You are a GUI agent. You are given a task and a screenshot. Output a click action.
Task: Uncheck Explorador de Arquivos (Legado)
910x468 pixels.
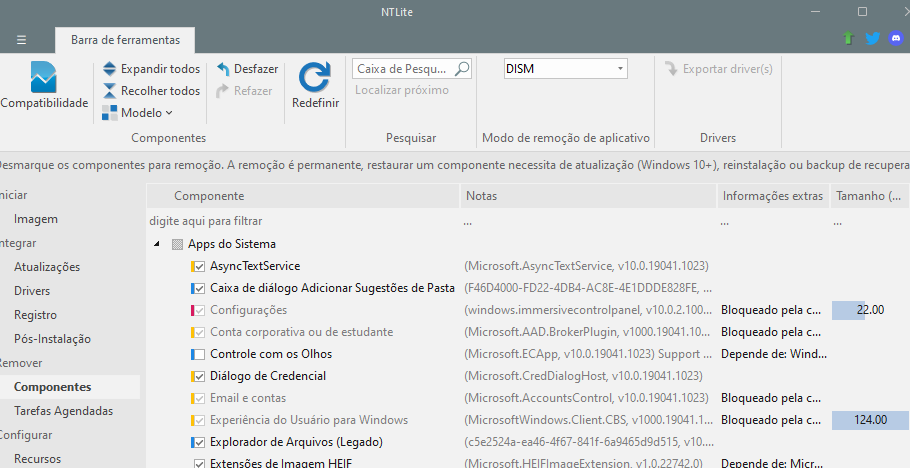click(x=199, y=442)
